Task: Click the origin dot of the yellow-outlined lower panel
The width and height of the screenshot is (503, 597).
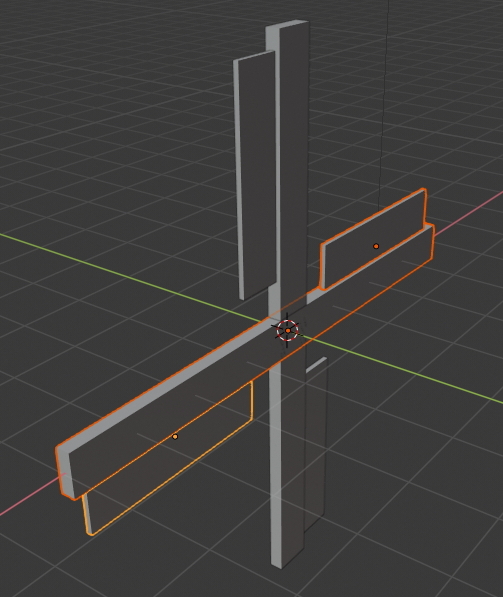Action: pos(175,437)
